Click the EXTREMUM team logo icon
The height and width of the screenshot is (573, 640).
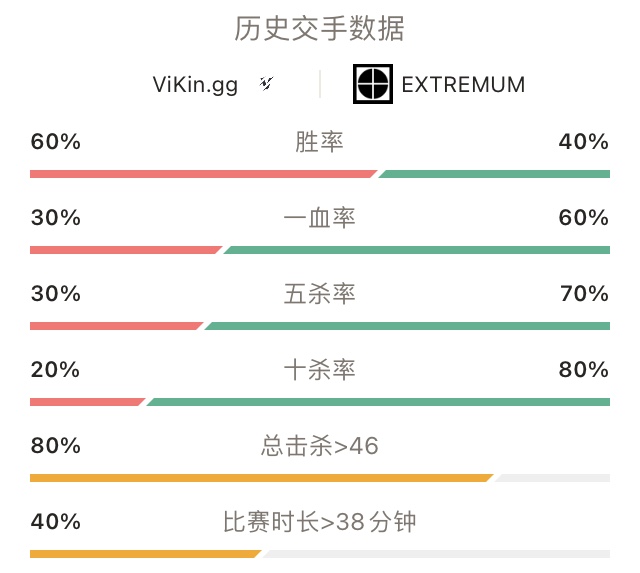coord(373,84)
